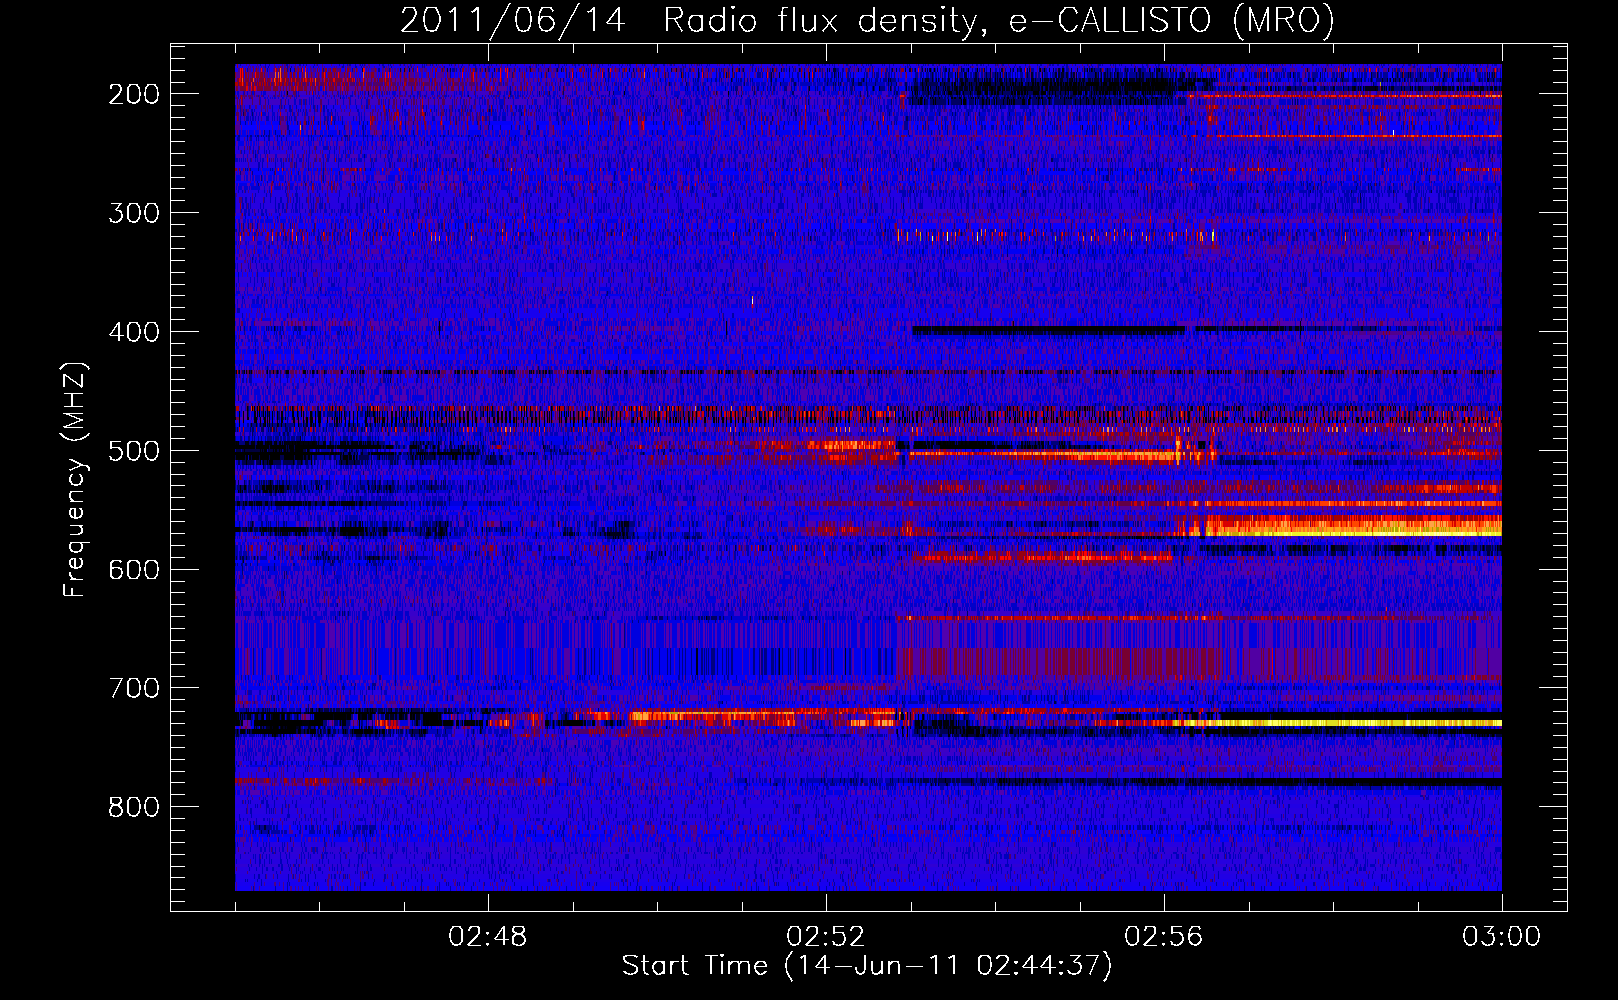Click the 02:52 time tick label
Viewport: 1618px width, 1000px height.
(x=826, y=937)
